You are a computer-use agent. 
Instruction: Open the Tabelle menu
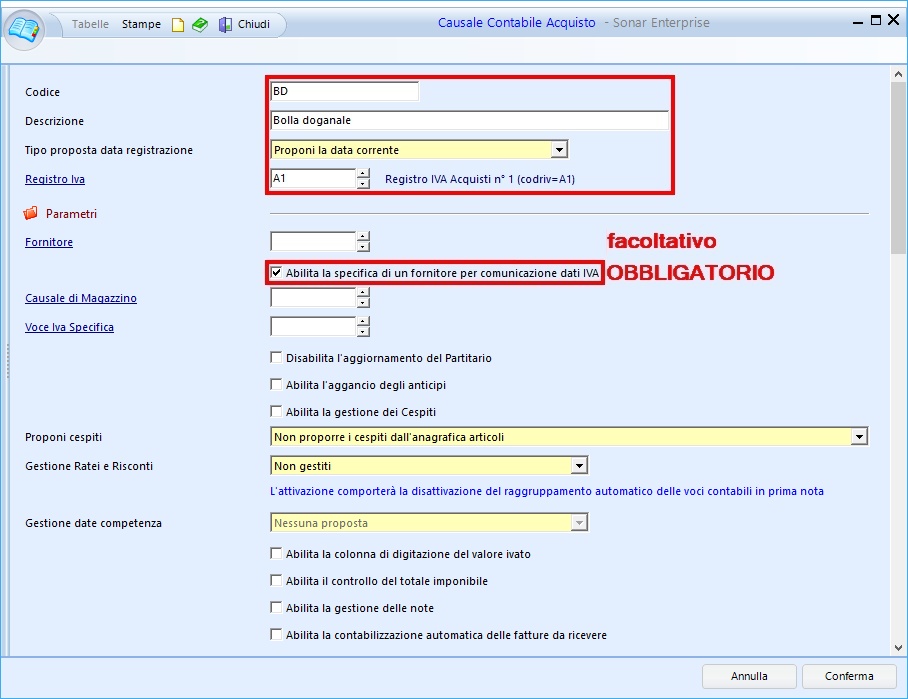pos(91,24)
